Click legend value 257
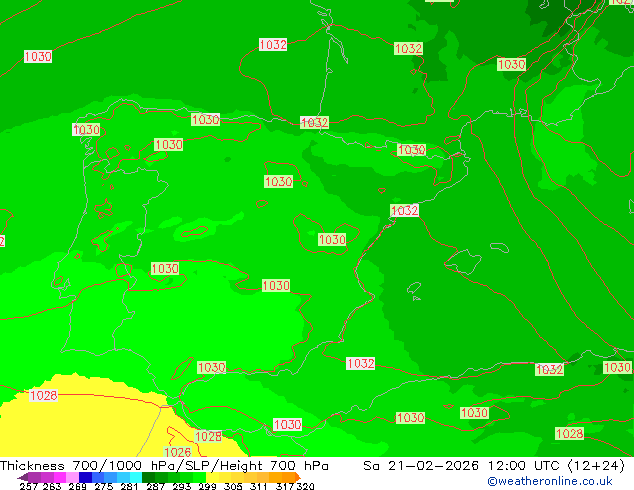This screenshot has height=490, width=634. point(29,486)
